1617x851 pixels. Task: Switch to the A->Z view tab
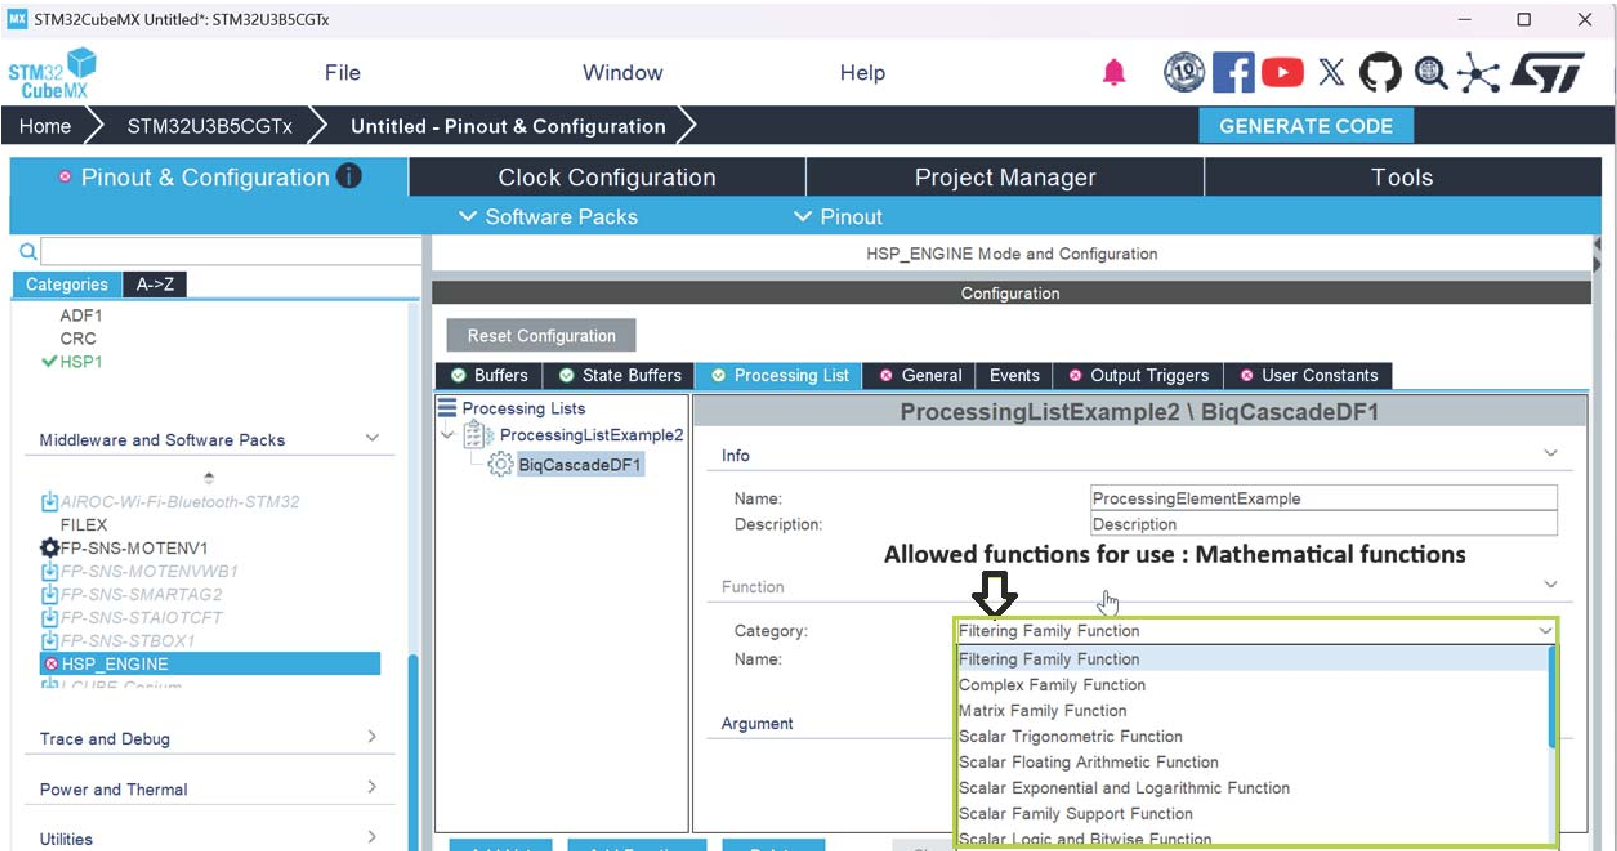coord(155,284)
